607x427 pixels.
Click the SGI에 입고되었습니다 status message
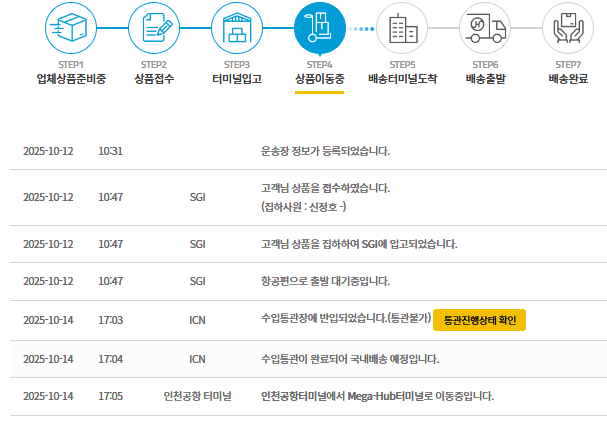tap(358, 244)
